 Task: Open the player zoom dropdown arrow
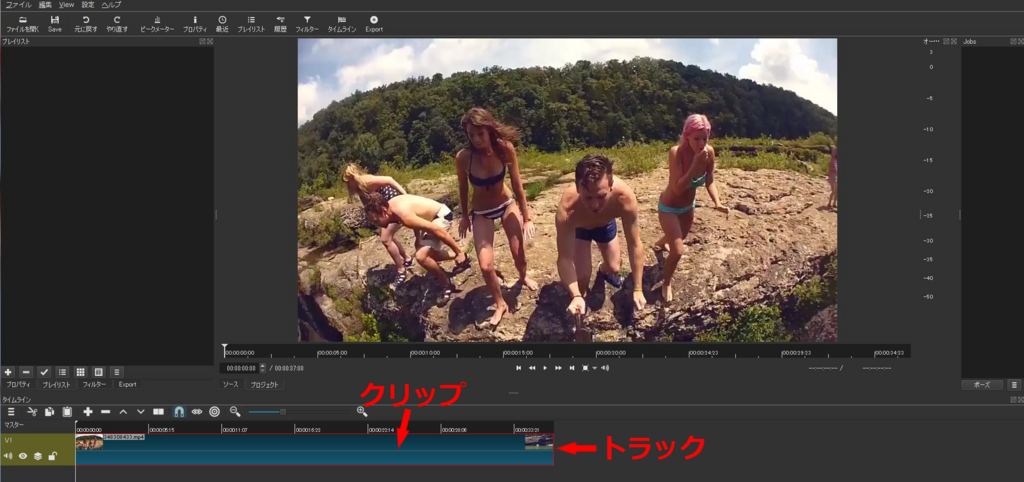pos(594,368)
